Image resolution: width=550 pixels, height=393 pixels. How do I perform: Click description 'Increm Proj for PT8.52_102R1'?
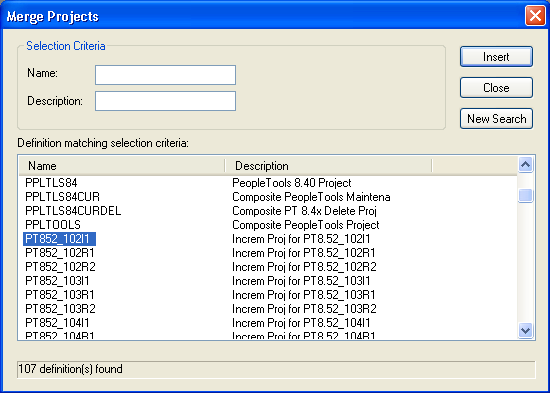(x=303, y=253)
